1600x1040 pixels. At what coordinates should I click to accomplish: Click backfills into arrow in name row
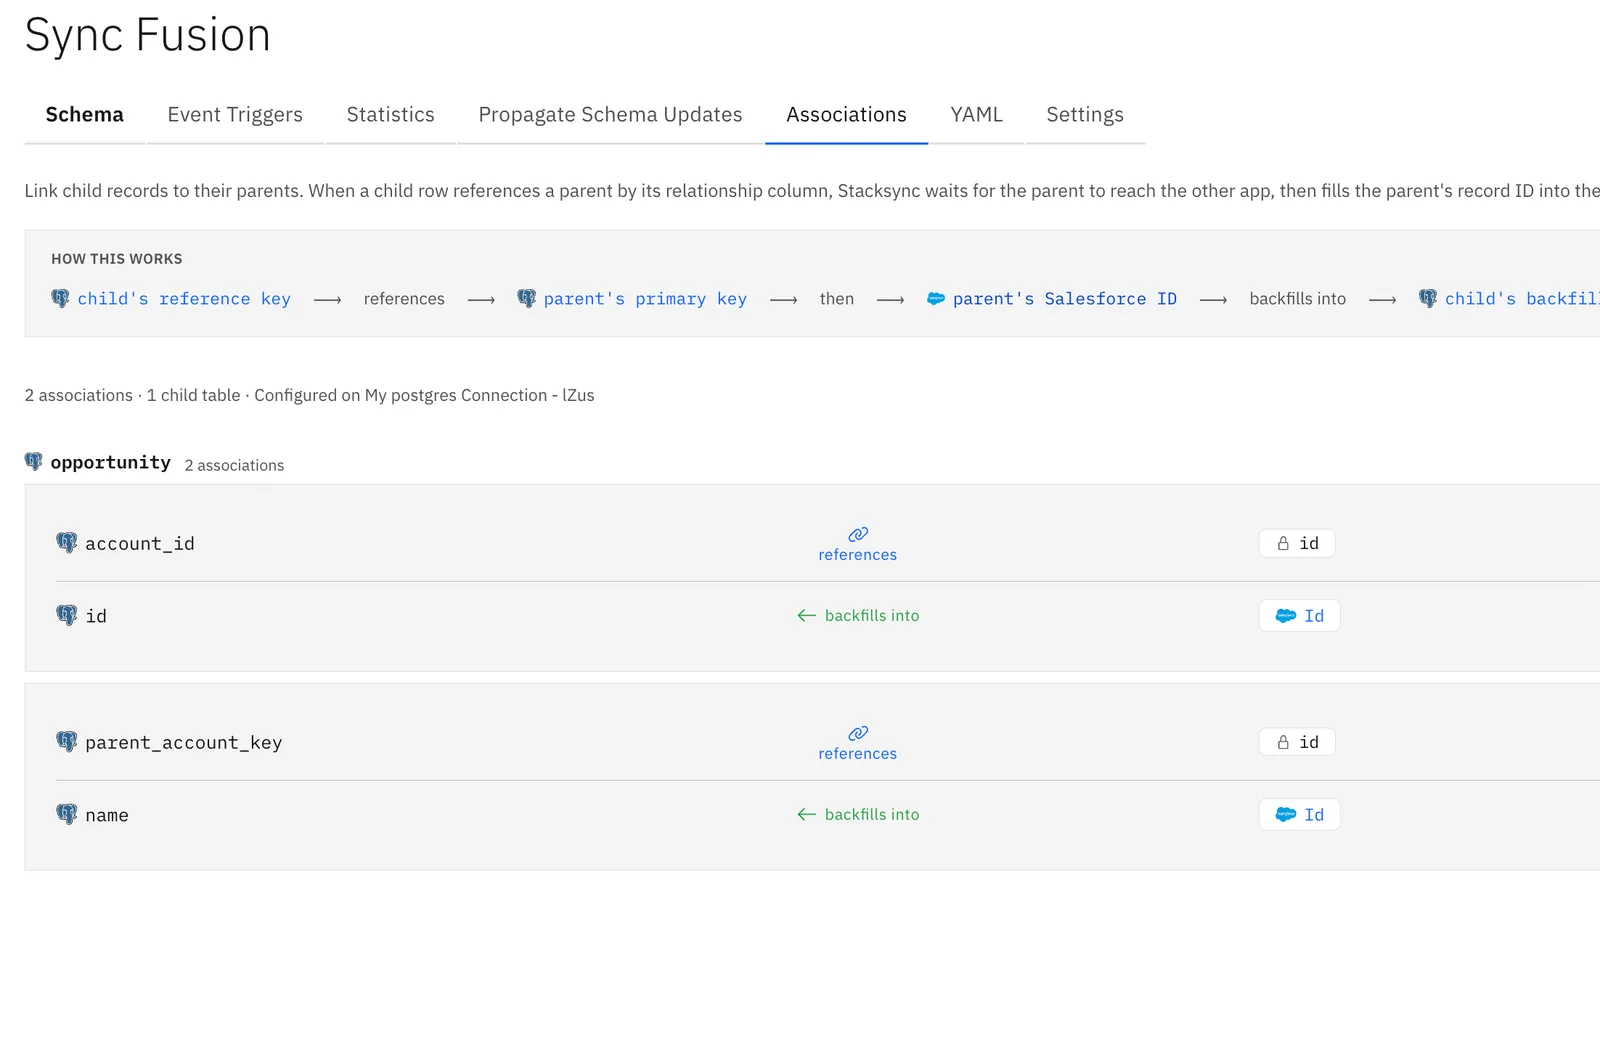click(x=807, y=815)
